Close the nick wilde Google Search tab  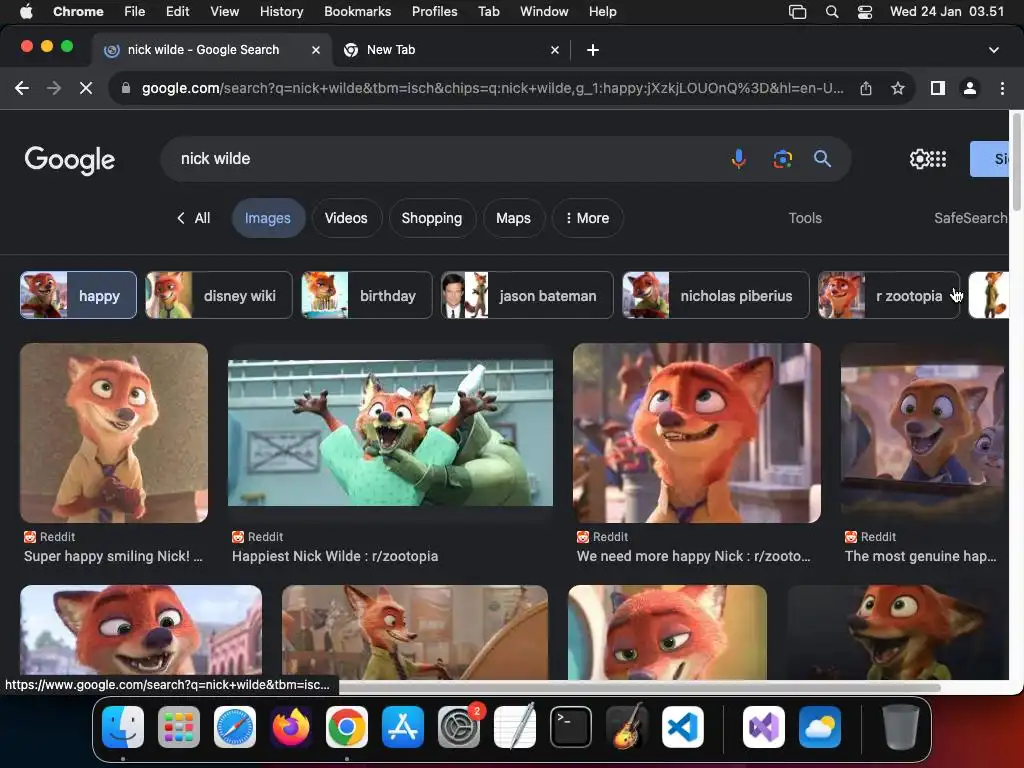pyautogui.click(x=316, y=50)
